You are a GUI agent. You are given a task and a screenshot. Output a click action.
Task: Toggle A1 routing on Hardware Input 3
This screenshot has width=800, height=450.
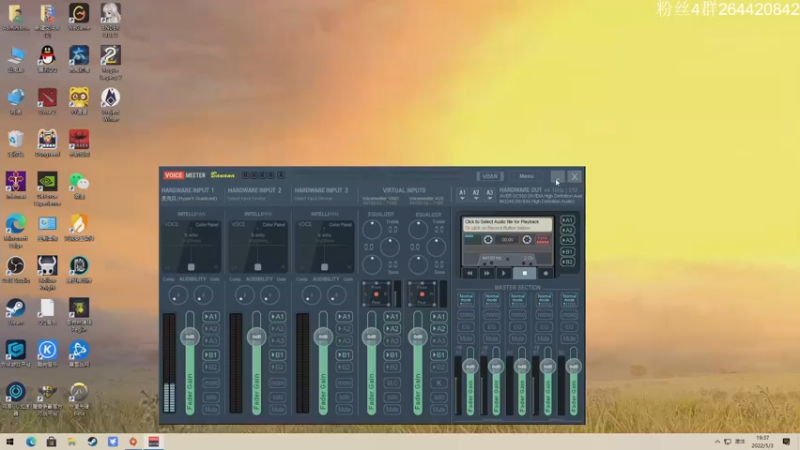coord(344,316)
